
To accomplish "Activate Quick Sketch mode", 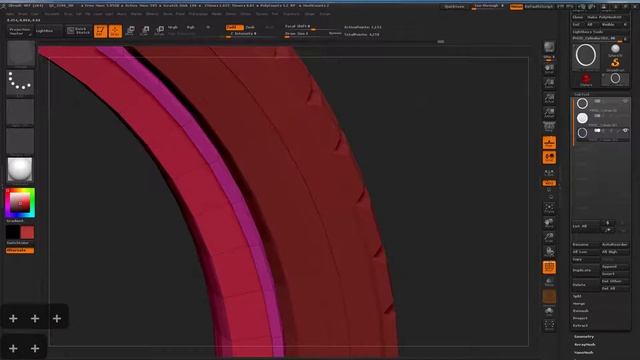I will click(78, 31).
